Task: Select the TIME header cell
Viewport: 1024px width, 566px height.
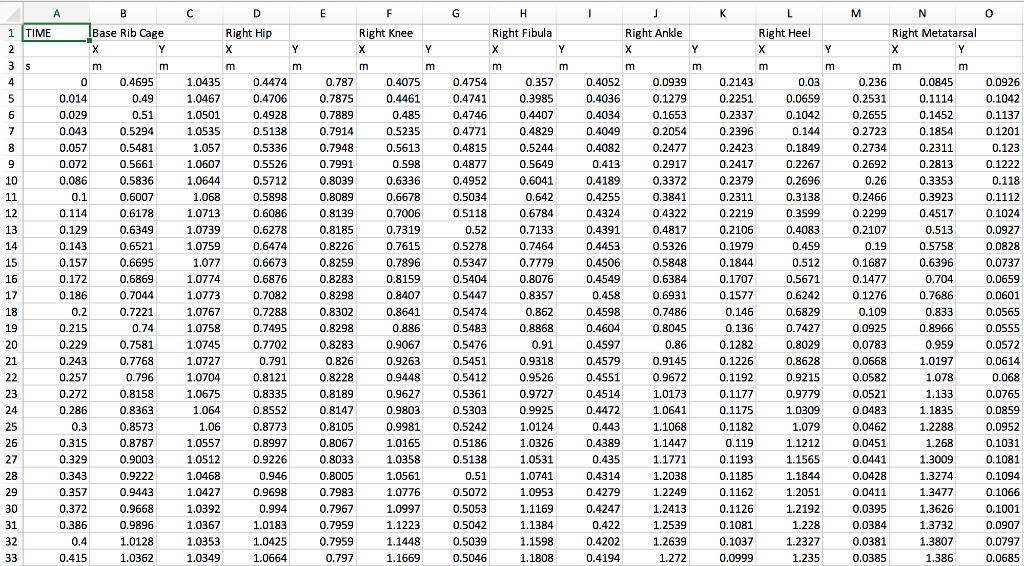Action: click(x=56, y=32)
